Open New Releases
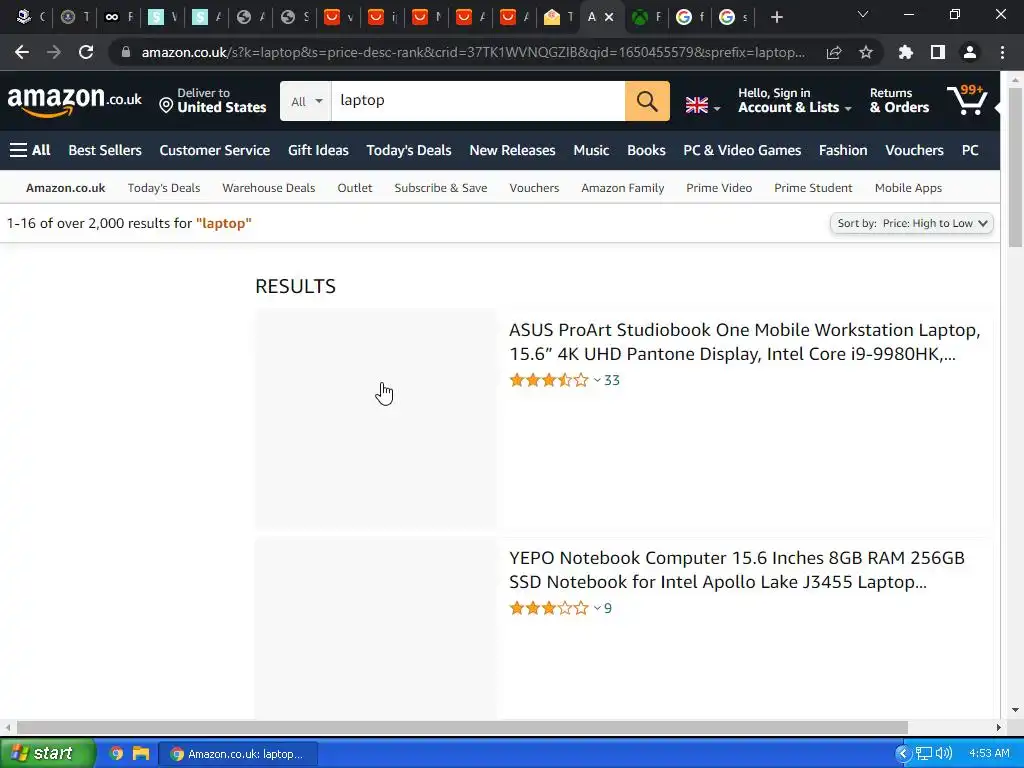1024x768 pixels. (512, 150)
